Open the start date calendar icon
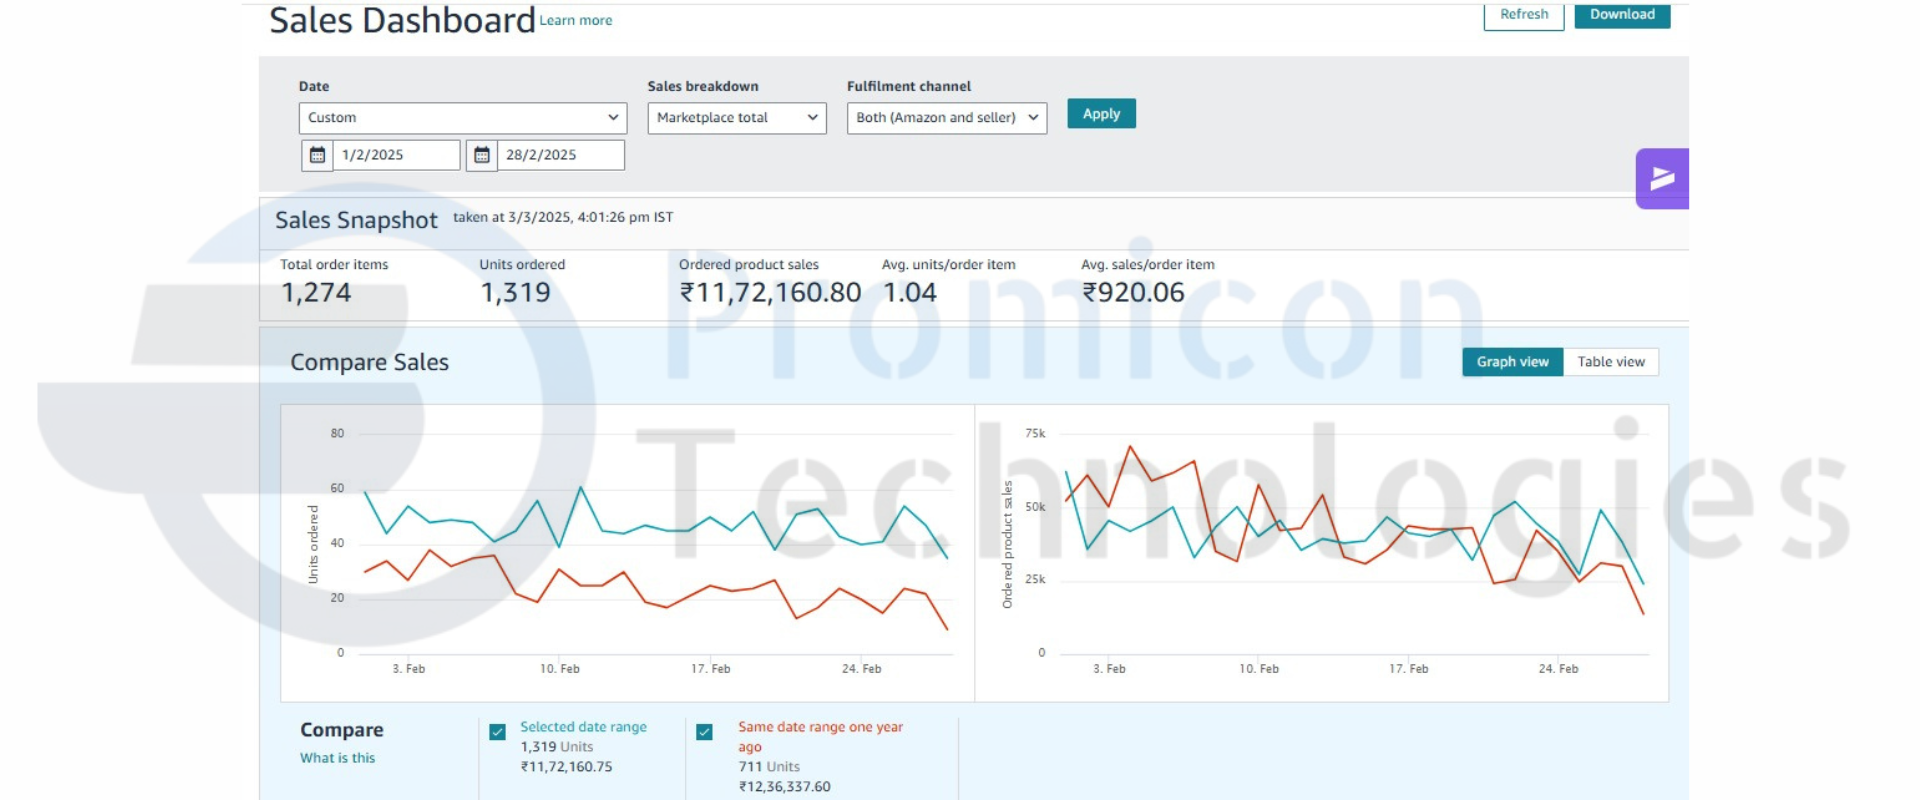 pos(317,155)
